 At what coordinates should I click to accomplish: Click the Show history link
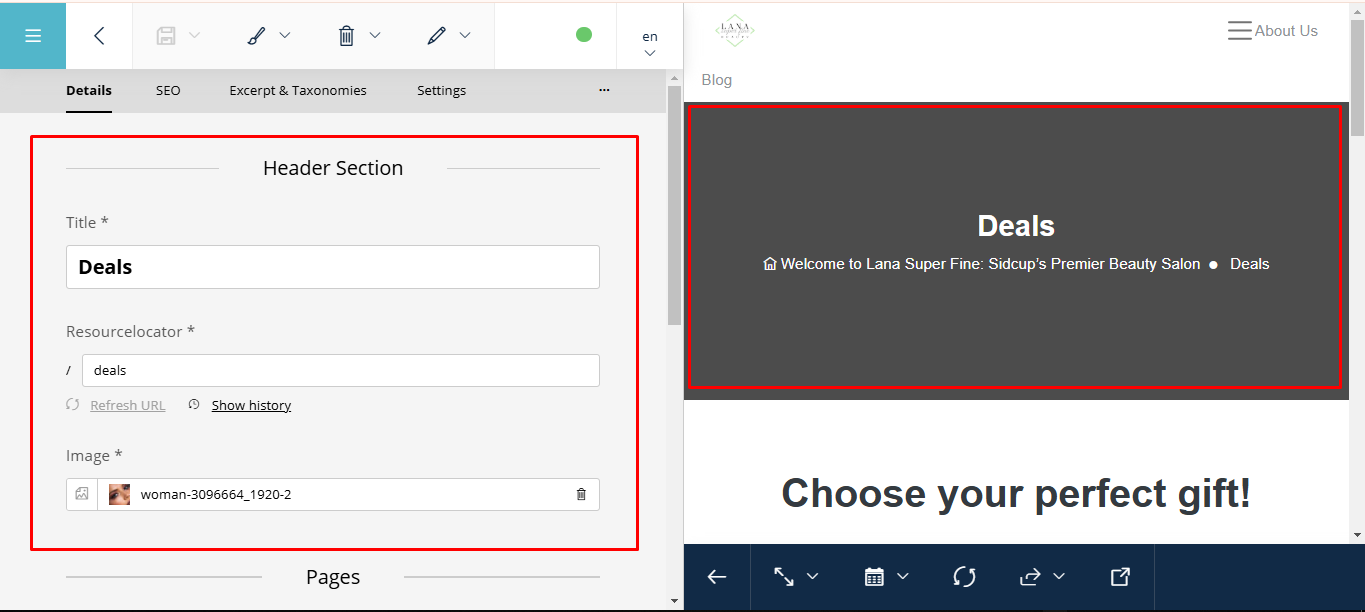point(251,405)
